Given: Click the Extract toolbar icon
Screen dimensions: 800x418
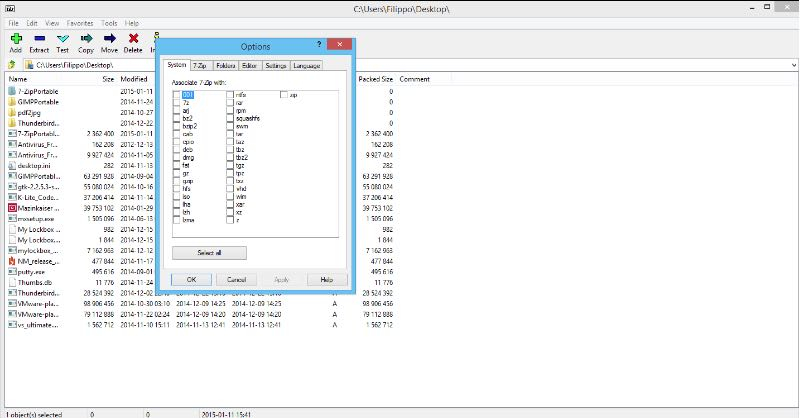Looking at the screenshot, I should tap(39, 38).
